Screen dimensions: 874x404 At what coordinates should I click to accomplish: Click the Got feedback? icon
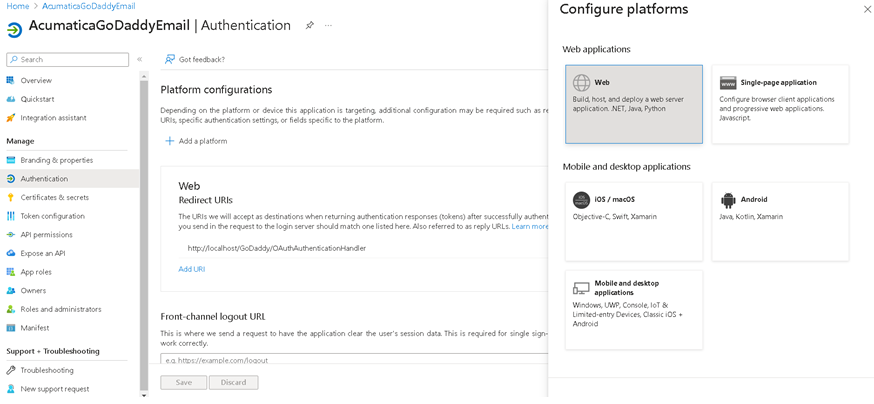170,60
